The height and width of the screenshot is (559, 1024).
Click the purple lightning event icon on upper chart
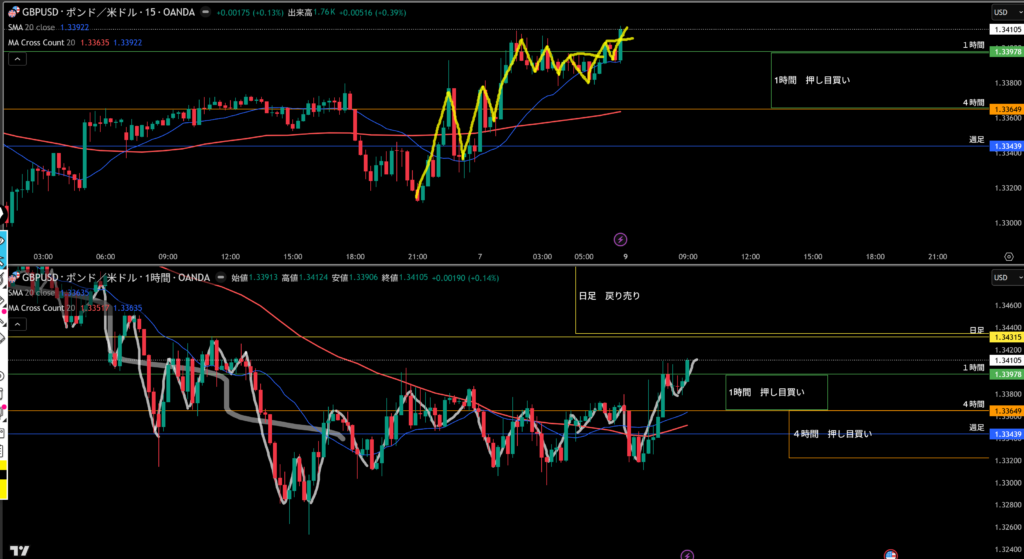[x=620, y=239]
